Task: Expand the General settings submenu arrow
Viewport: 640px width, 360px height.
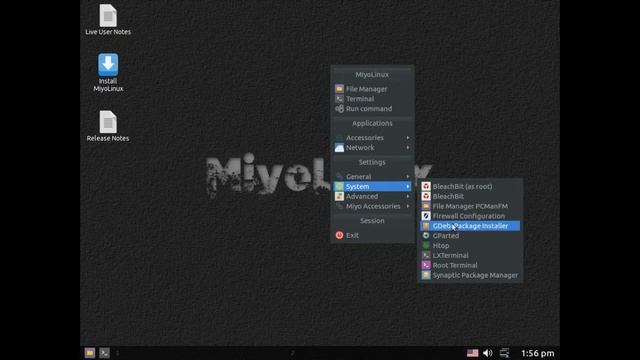Action: click(408, 177)
